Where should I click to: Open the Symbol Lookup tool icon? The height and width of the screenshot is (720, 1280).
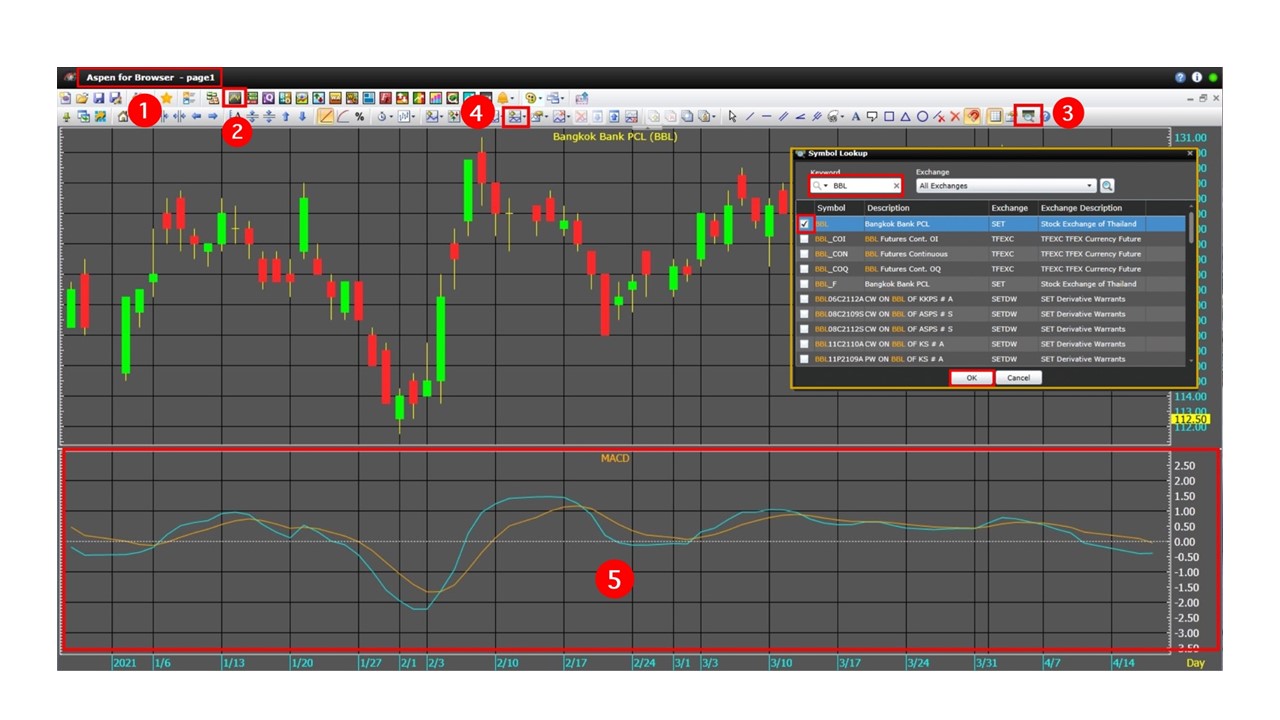1029,117
